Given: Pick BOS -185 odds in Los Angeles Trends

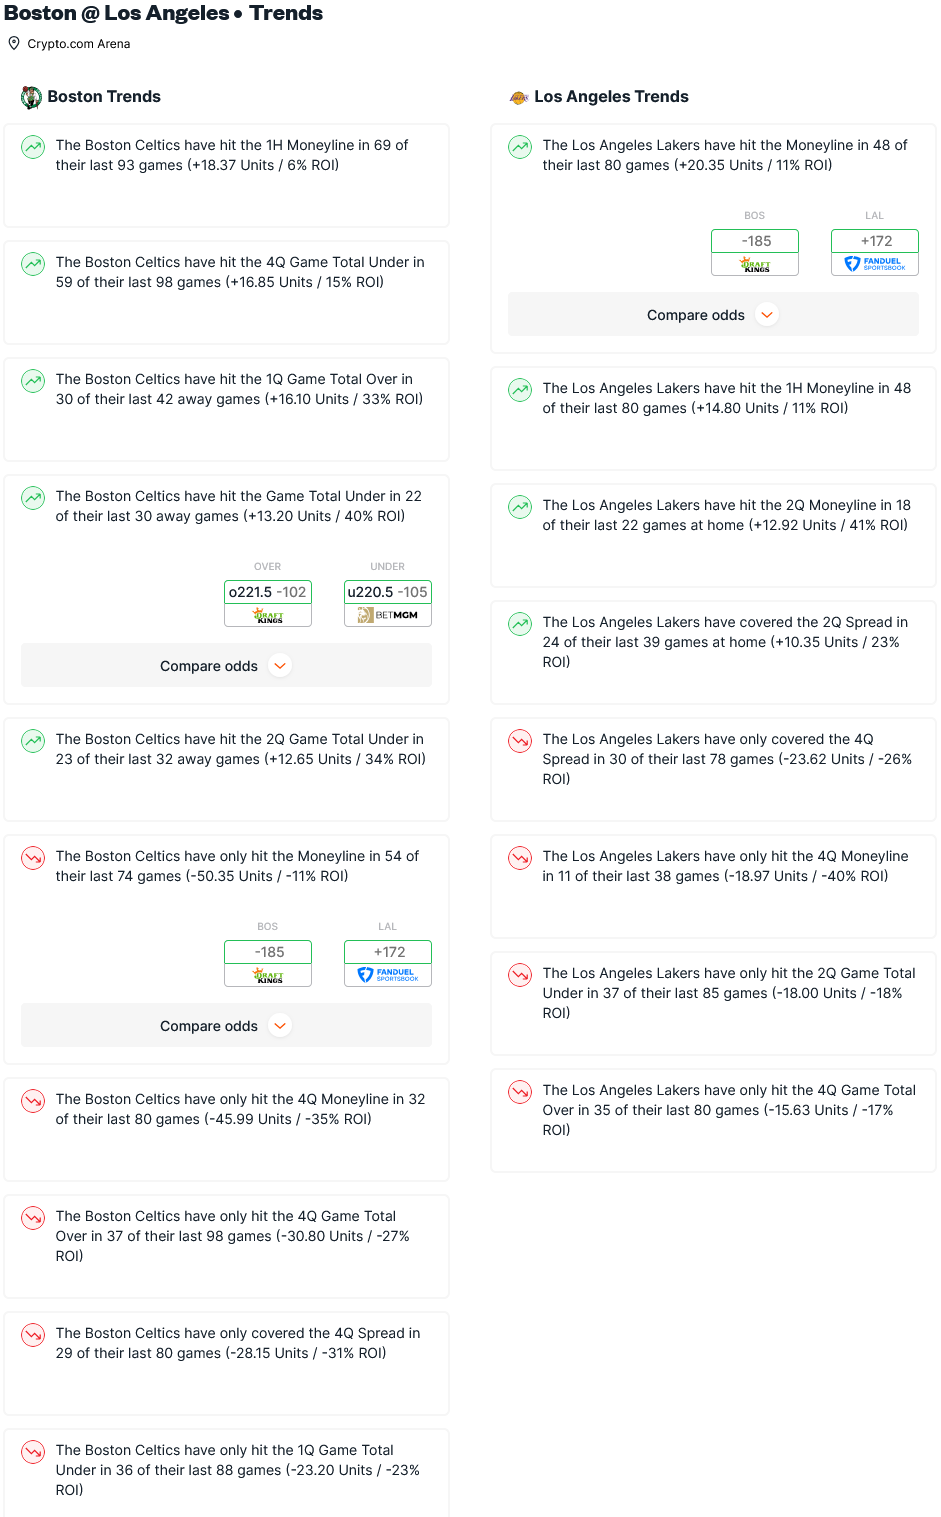Looking at the screenshot, I should coord(755,241).
